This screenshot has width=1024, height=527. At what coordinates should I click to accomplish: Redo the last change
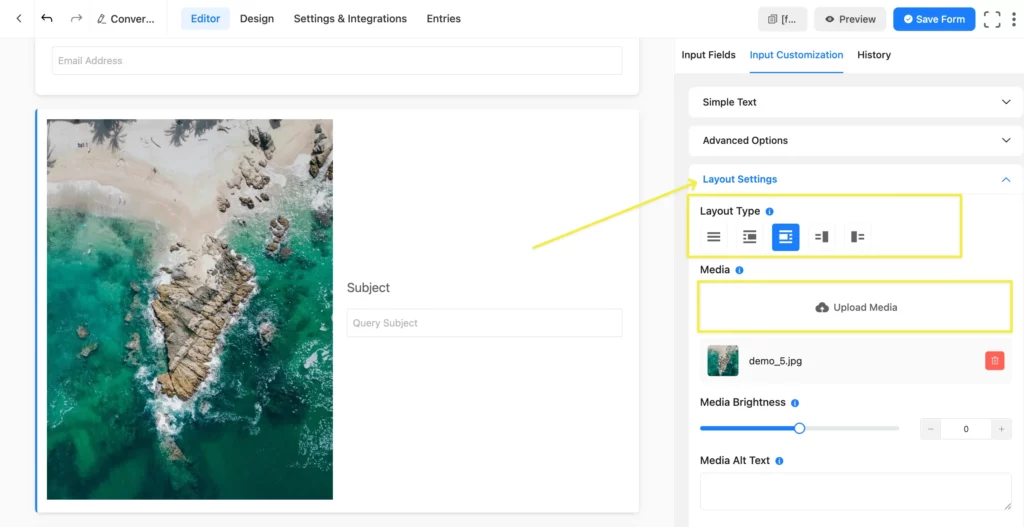76,18
